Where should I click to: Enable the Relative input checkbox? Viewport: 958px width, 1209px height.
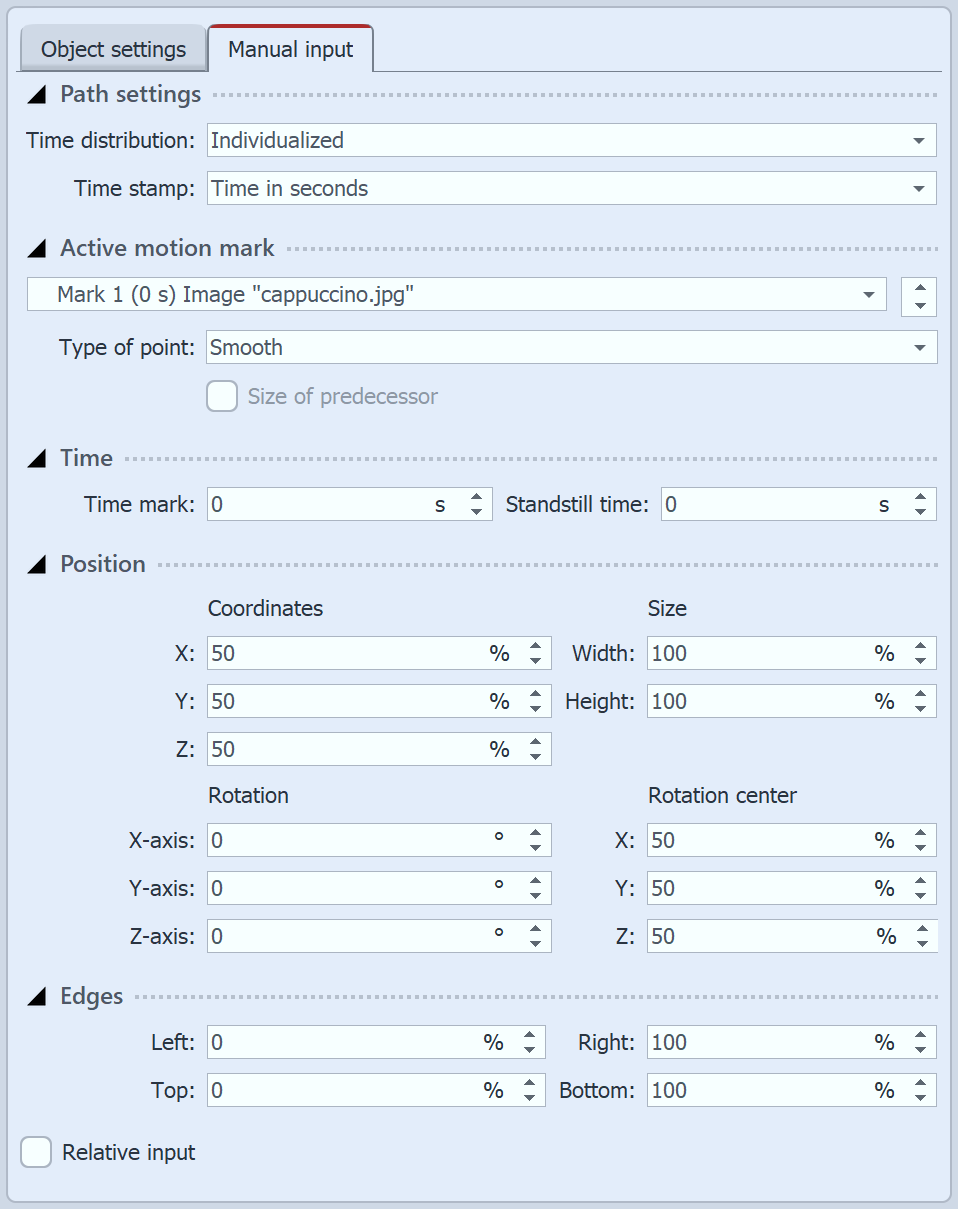point(36,1152)
